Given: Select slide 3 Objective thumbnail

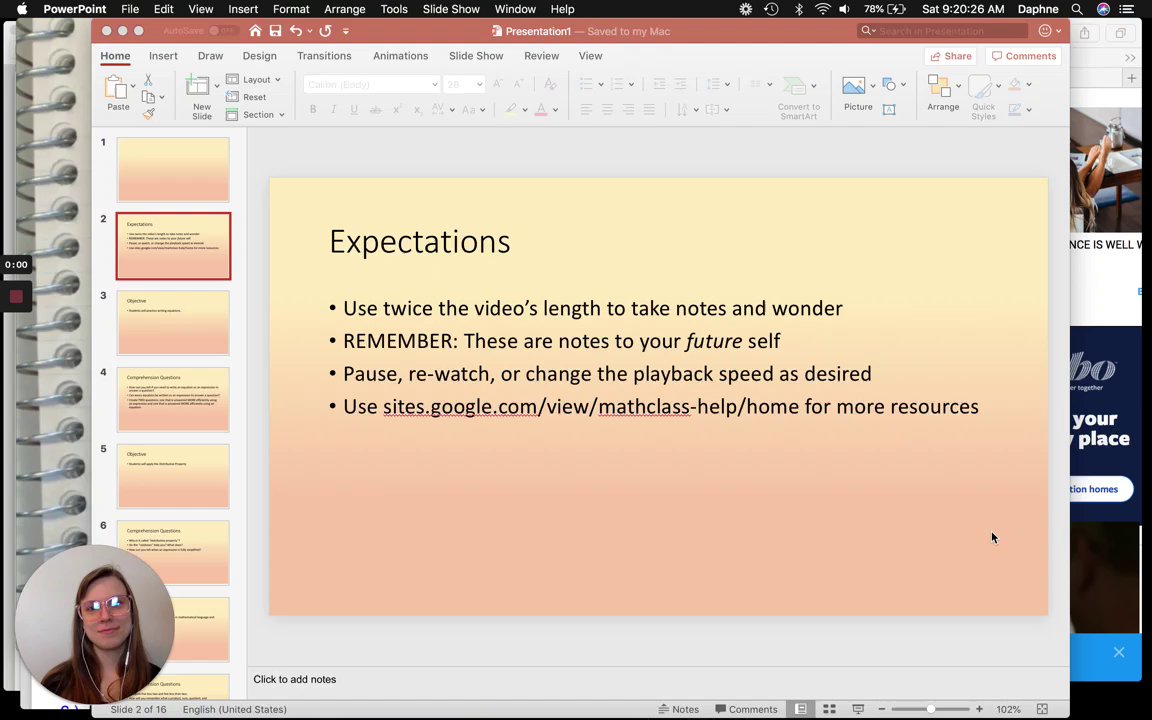Looking at the screenshot, I should (x=173, y=323).
